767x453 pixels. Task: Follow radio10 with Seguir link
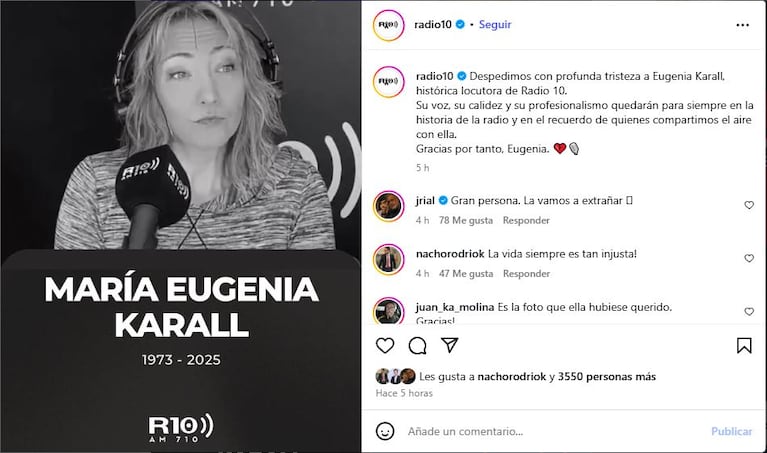495,24
